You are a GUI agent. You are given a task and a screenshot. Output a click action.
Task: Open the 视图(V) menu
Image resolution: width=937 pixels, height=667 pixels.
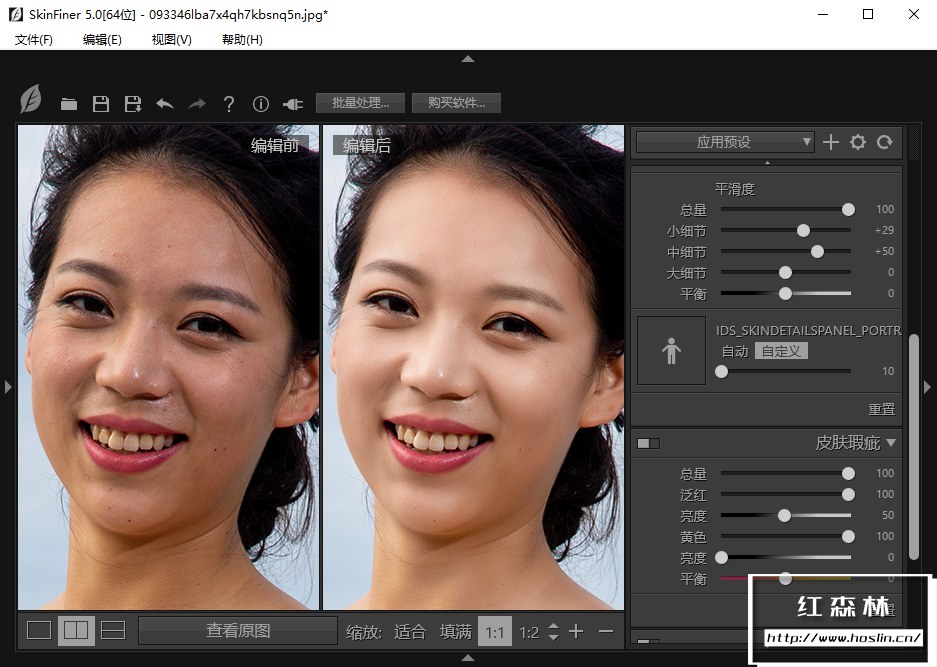pyautogui.click(x=171, y=39)
